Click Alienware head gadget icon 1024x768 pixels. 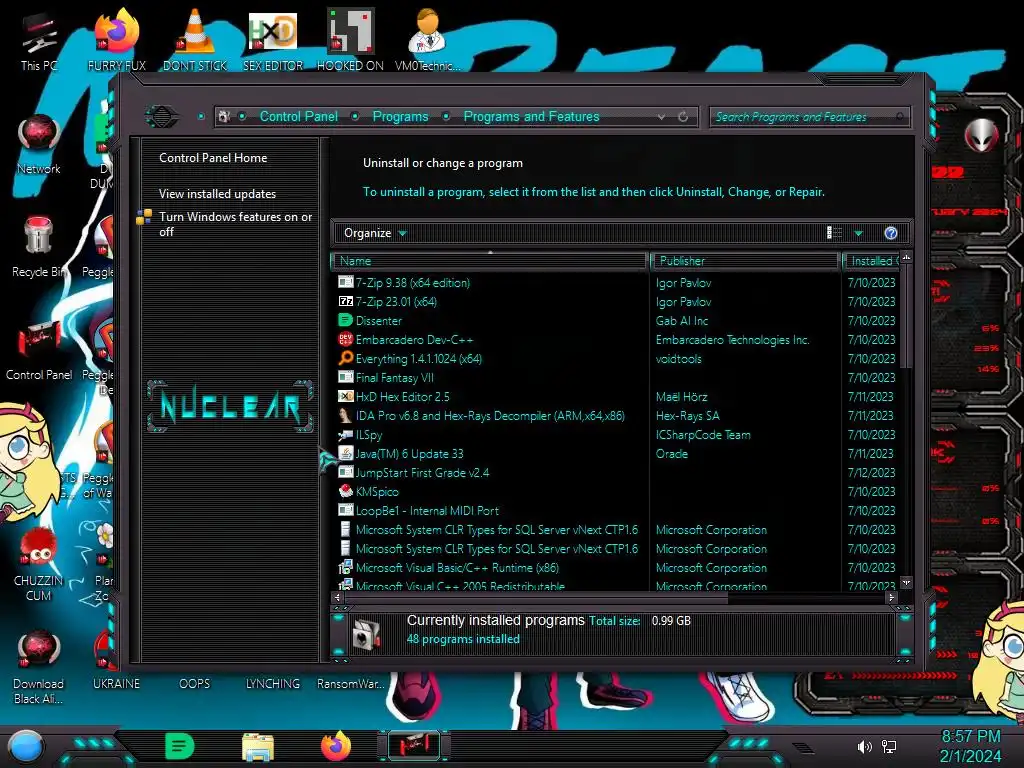982,136
